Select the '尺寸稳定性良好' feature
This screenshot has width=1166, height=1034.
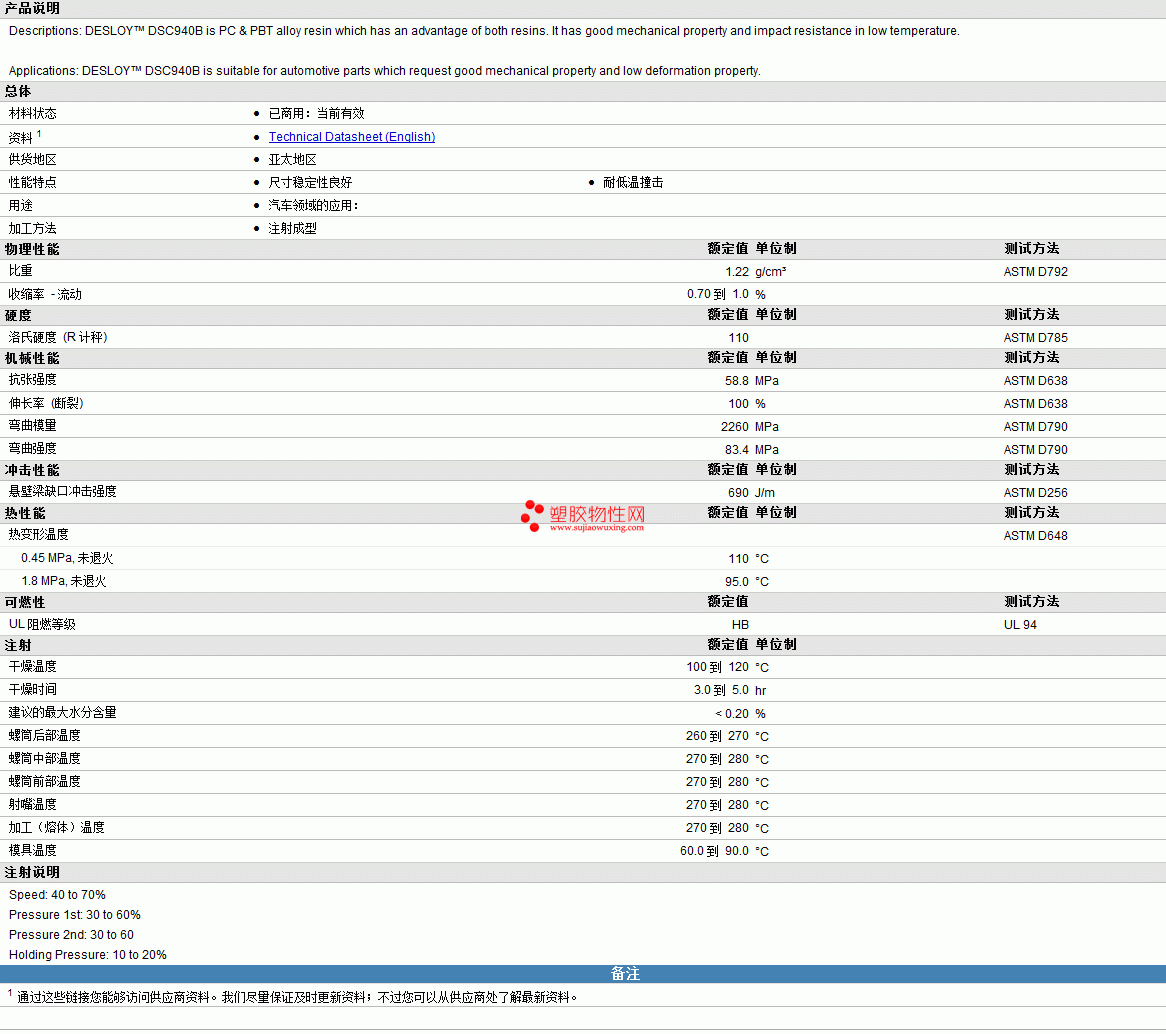[x=310, y=183]
